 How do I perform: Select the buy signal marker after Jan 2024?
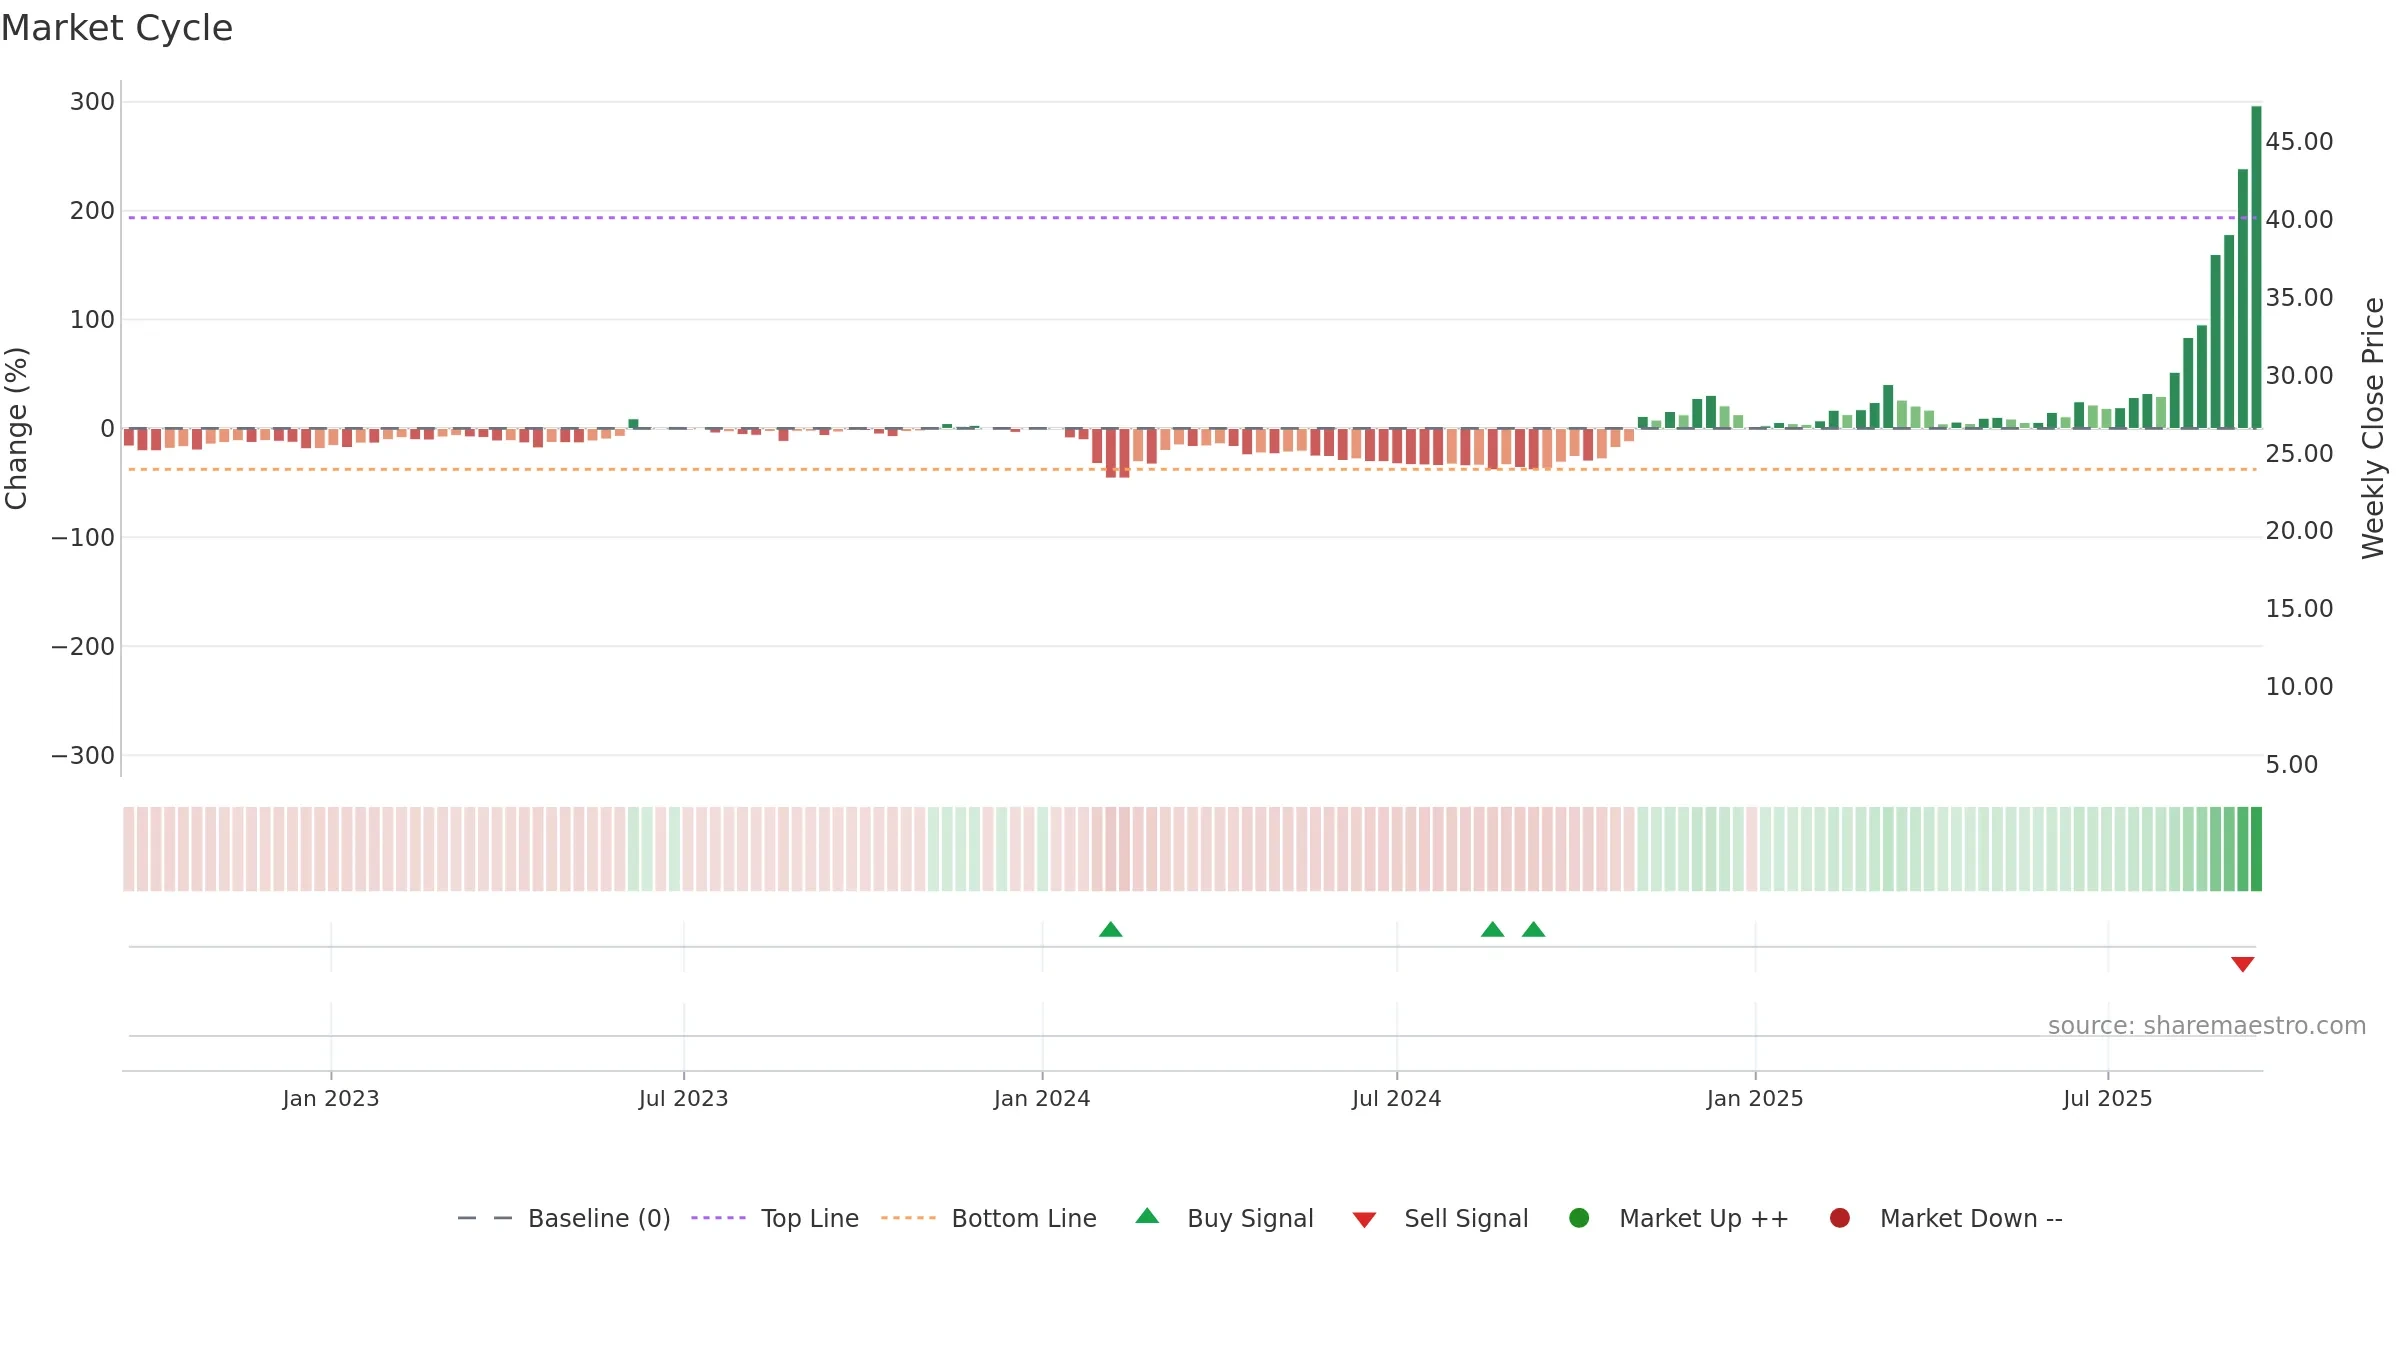[x=1110, y=930]
